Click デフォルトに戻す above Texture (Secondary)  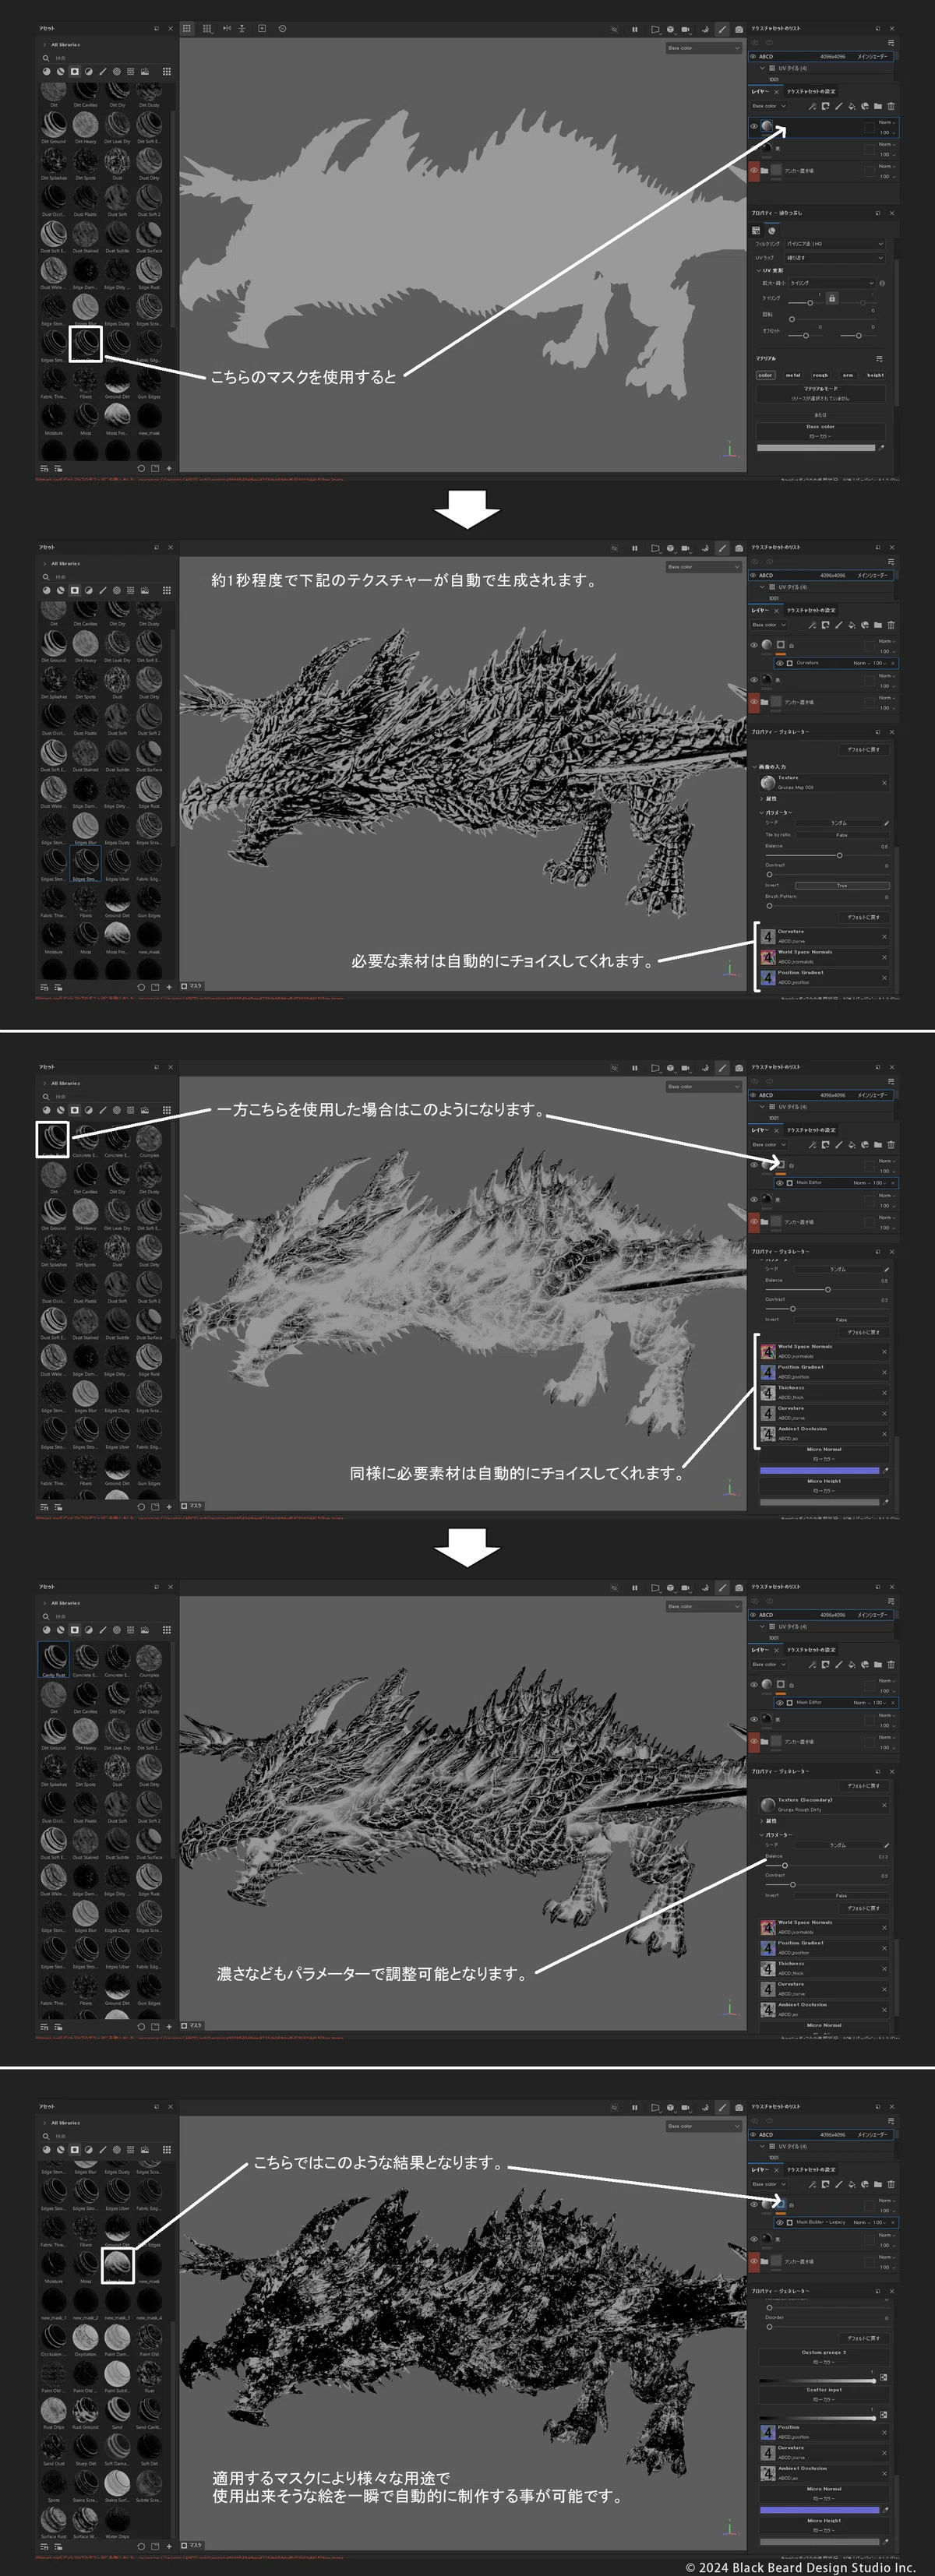pos(864,1786)
